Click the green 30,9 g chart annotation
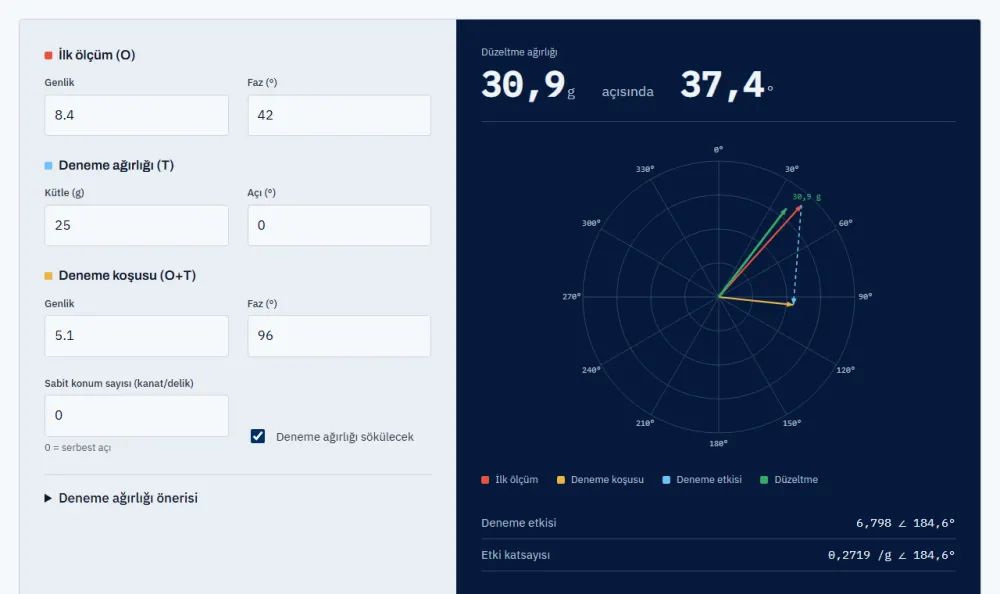The image size is (1000, 594). point(807,197)
